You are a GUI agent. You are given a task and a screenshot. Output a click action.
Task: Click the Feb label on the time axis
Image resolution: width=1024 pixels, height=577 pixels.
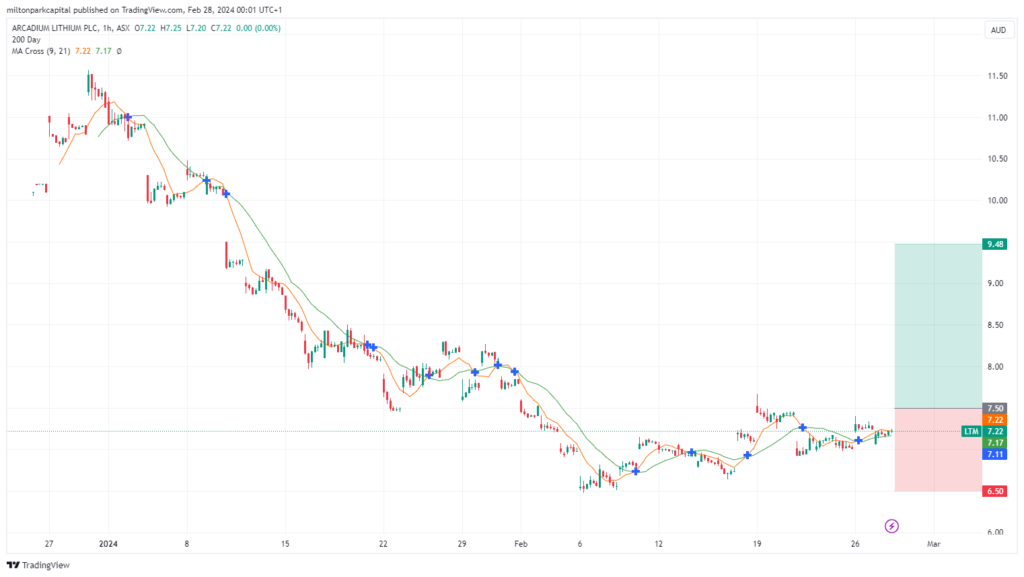tap(520, 544)
